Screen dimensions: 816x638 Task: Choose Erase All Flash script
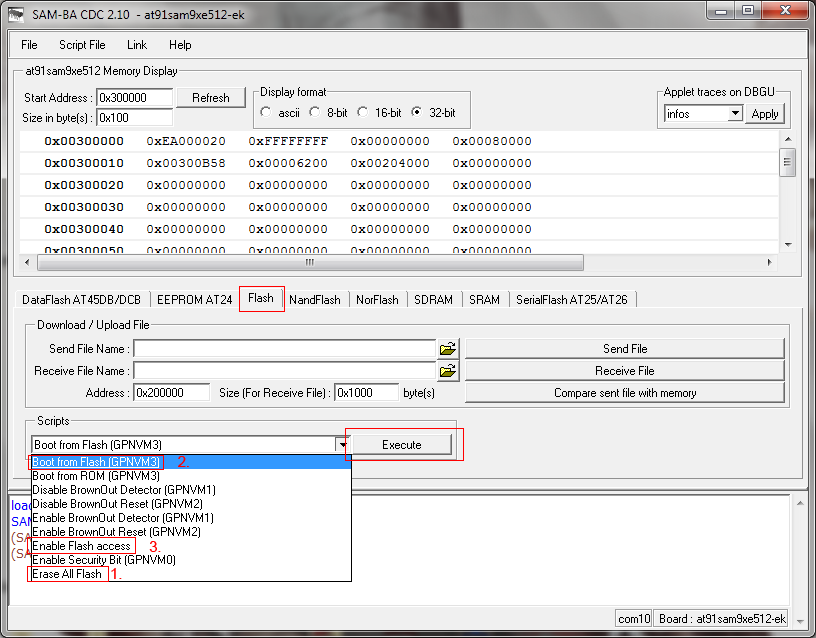coord(191,574)
